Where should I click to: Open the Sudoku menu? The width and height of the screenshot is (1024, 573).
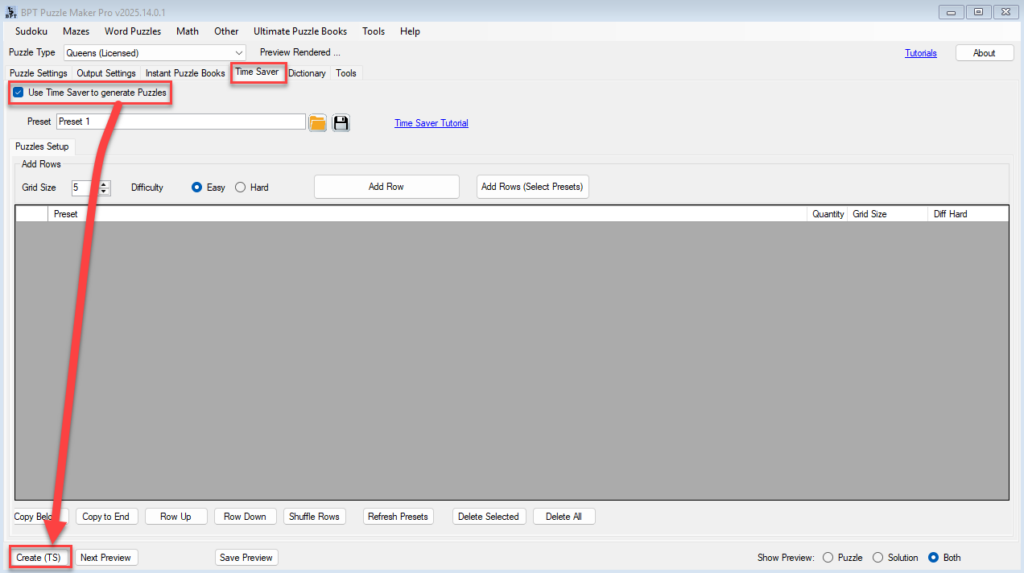pyautogui.click(x=31, y=31)
